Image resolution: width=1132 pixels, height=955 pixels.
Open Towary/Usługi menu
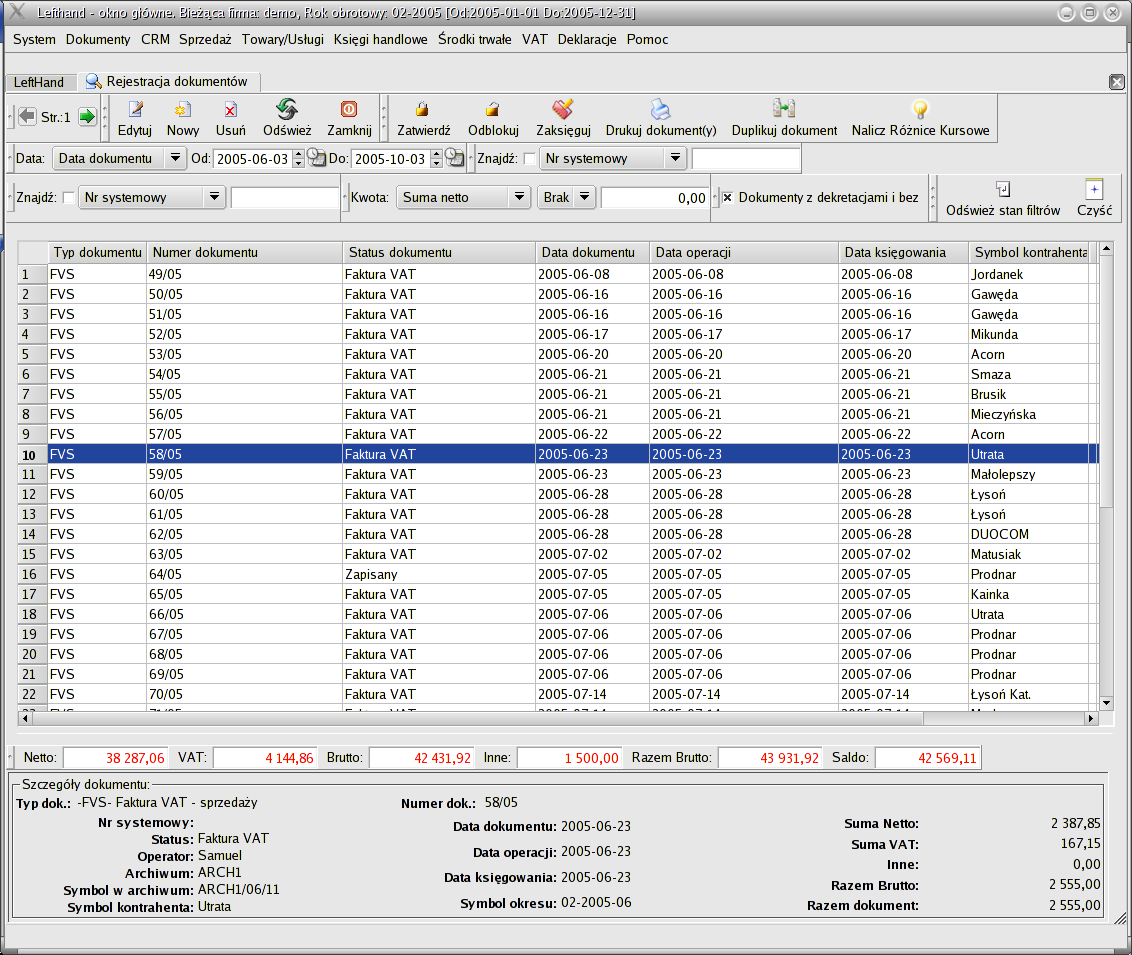point(282,40)
